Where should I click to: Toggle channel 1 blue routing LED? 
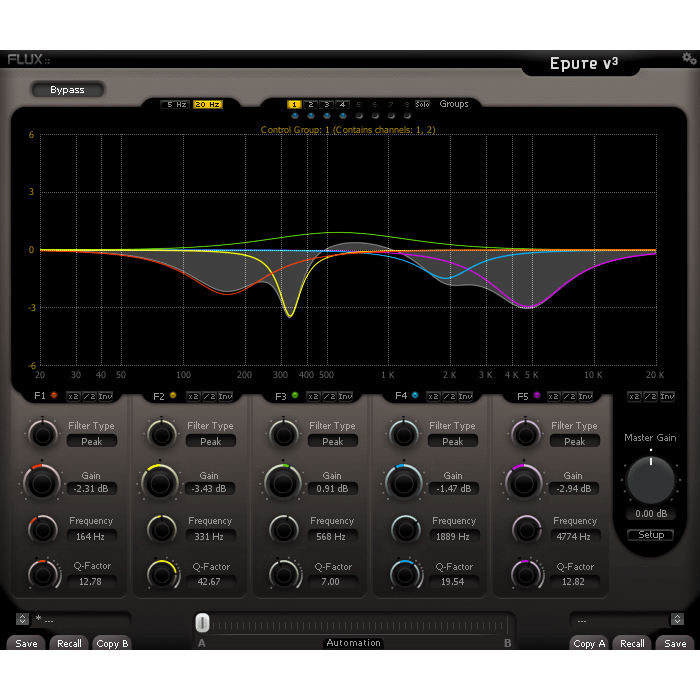pos(295,116)
